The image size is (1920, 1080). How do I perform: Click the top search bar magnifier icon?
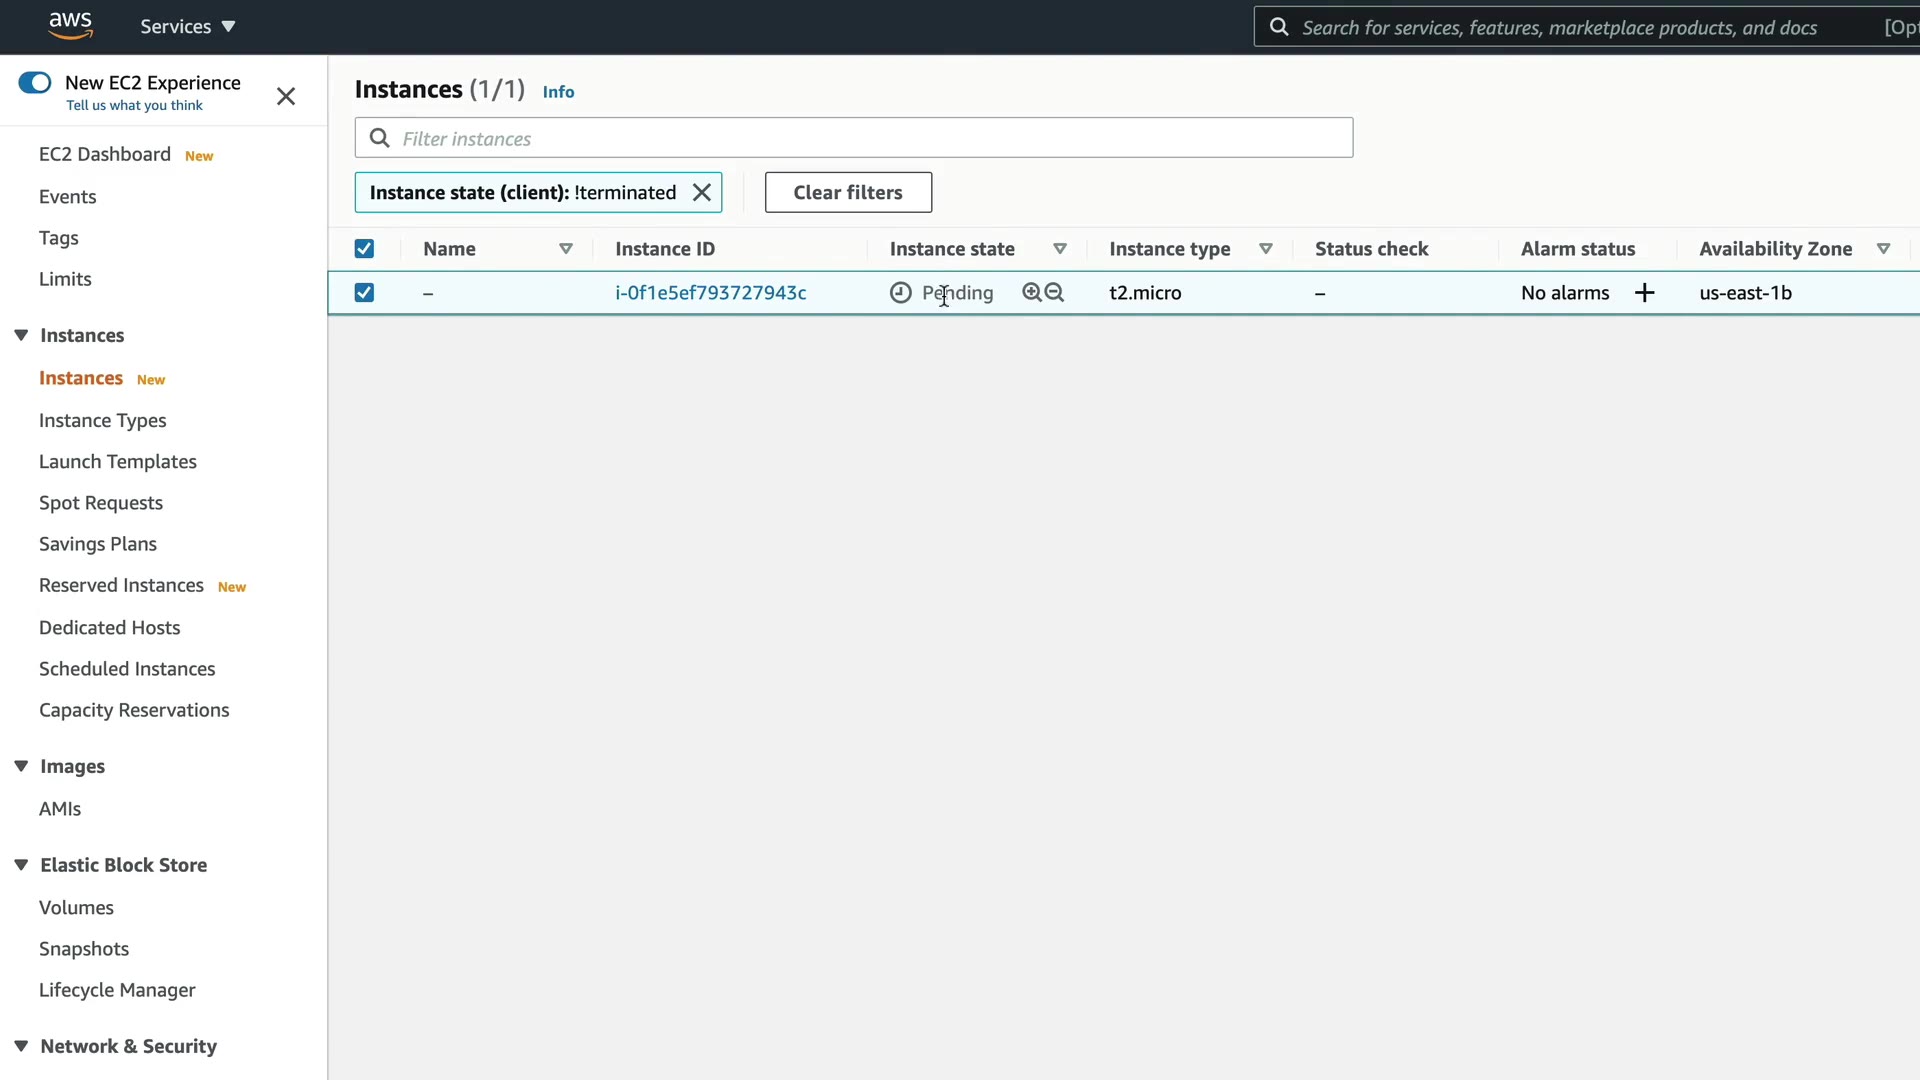(1279, 27)
